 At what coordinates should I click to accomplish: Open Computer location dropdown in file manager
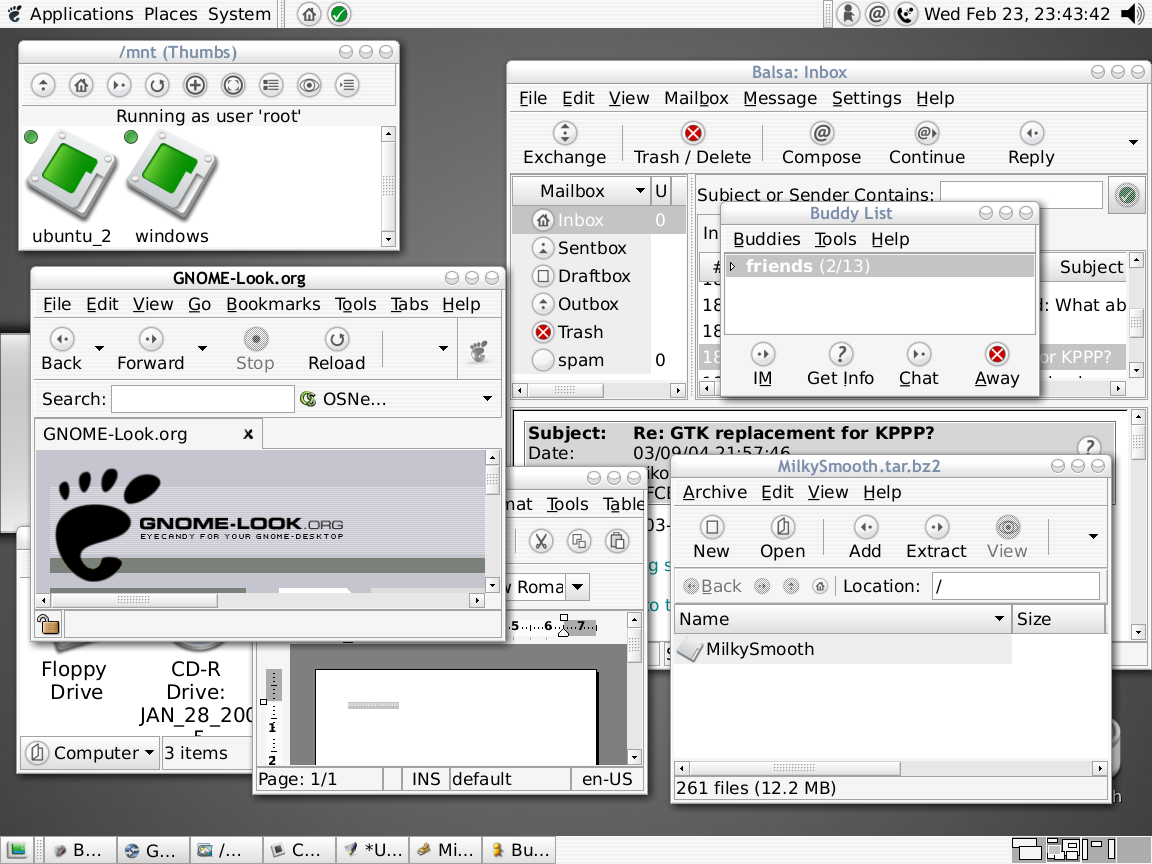point(90,753)
